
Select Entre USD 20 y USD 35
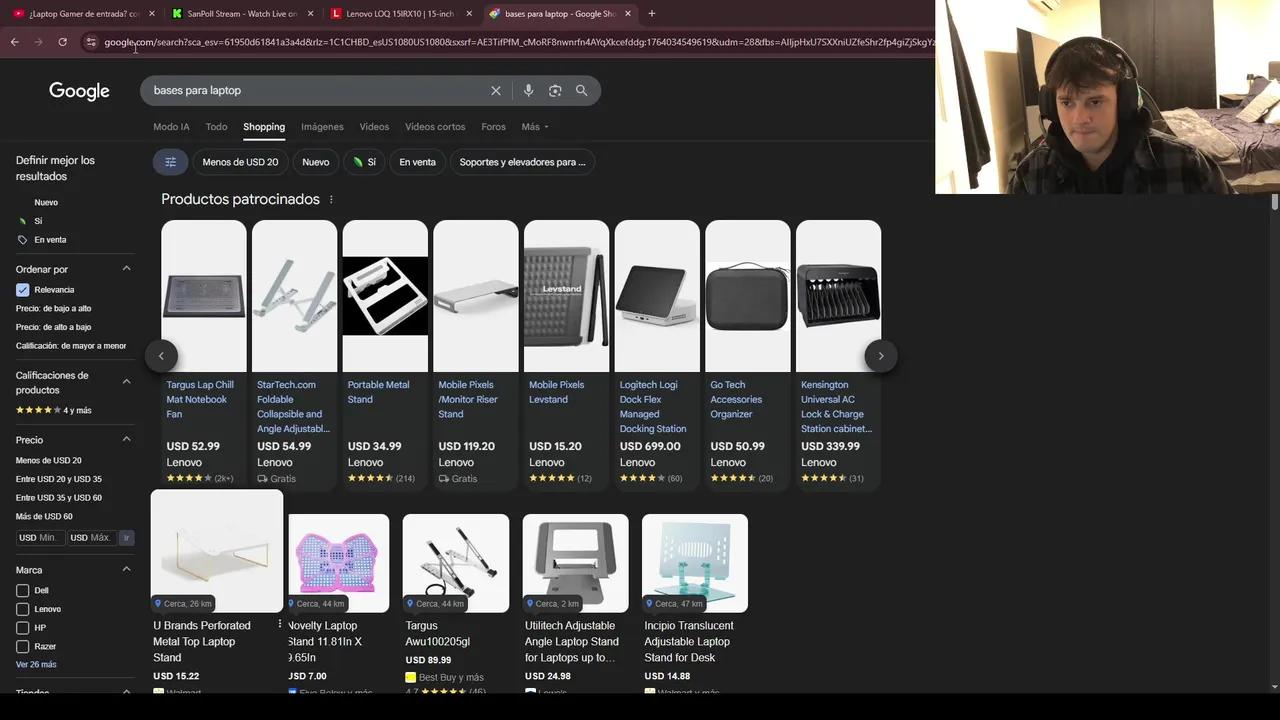[x=59, y=479]
